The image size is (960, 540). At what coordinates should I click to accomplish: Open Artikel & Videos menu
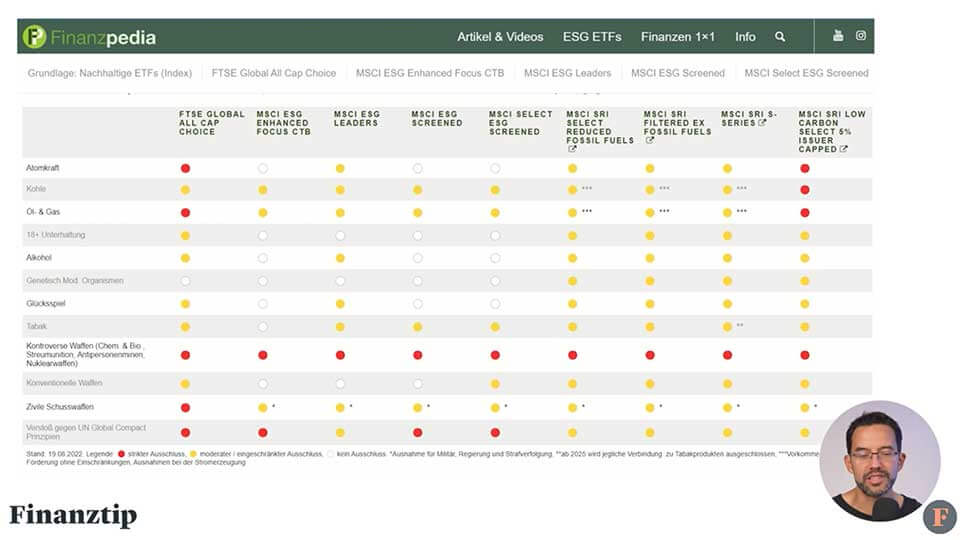500,37
